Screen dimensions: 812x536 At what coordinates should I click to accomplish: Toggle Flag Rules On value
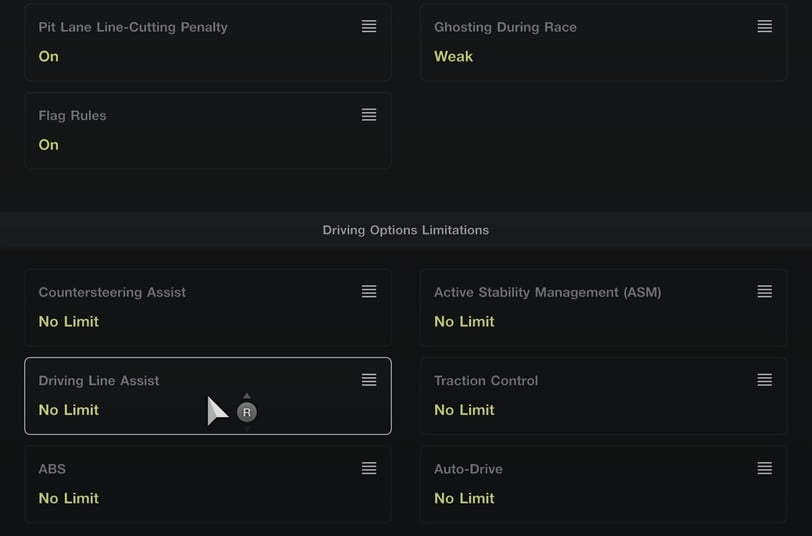pyautogui.click(x=48, y=145)
